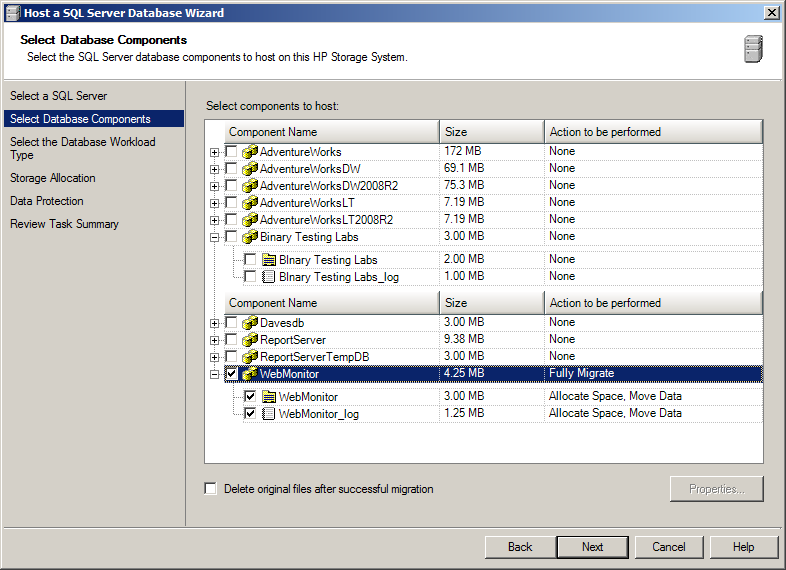Click the Davesdb database icon

(250, 322)
